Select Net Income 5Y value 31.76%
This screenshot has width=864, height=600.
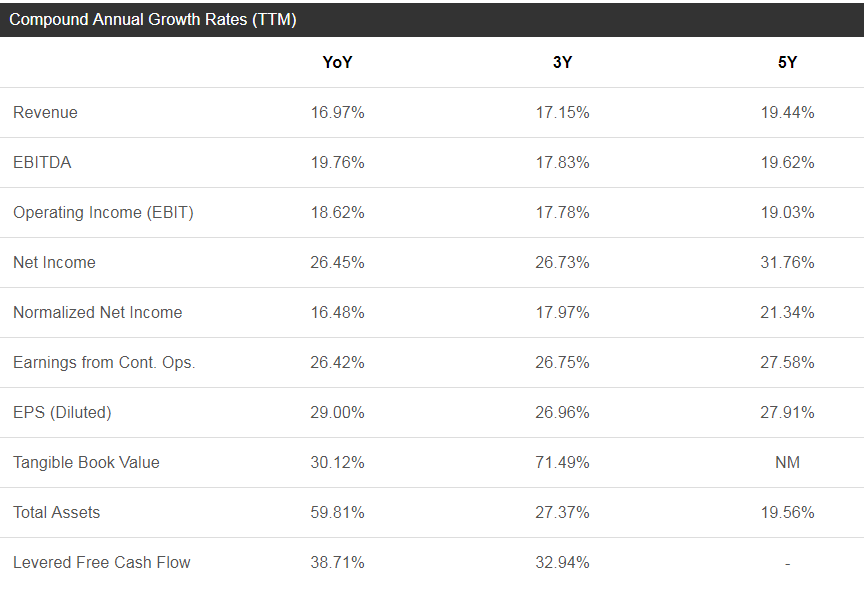pos(787,262)
